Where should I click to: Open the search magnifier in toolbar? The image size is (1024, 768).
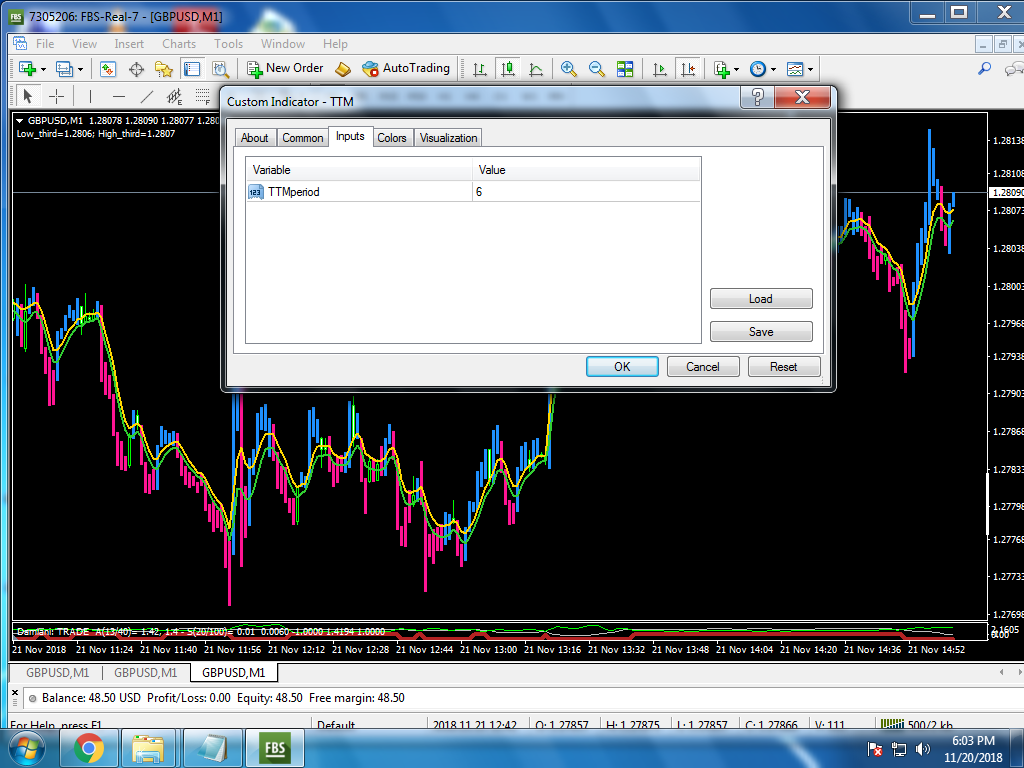[984, 69]
